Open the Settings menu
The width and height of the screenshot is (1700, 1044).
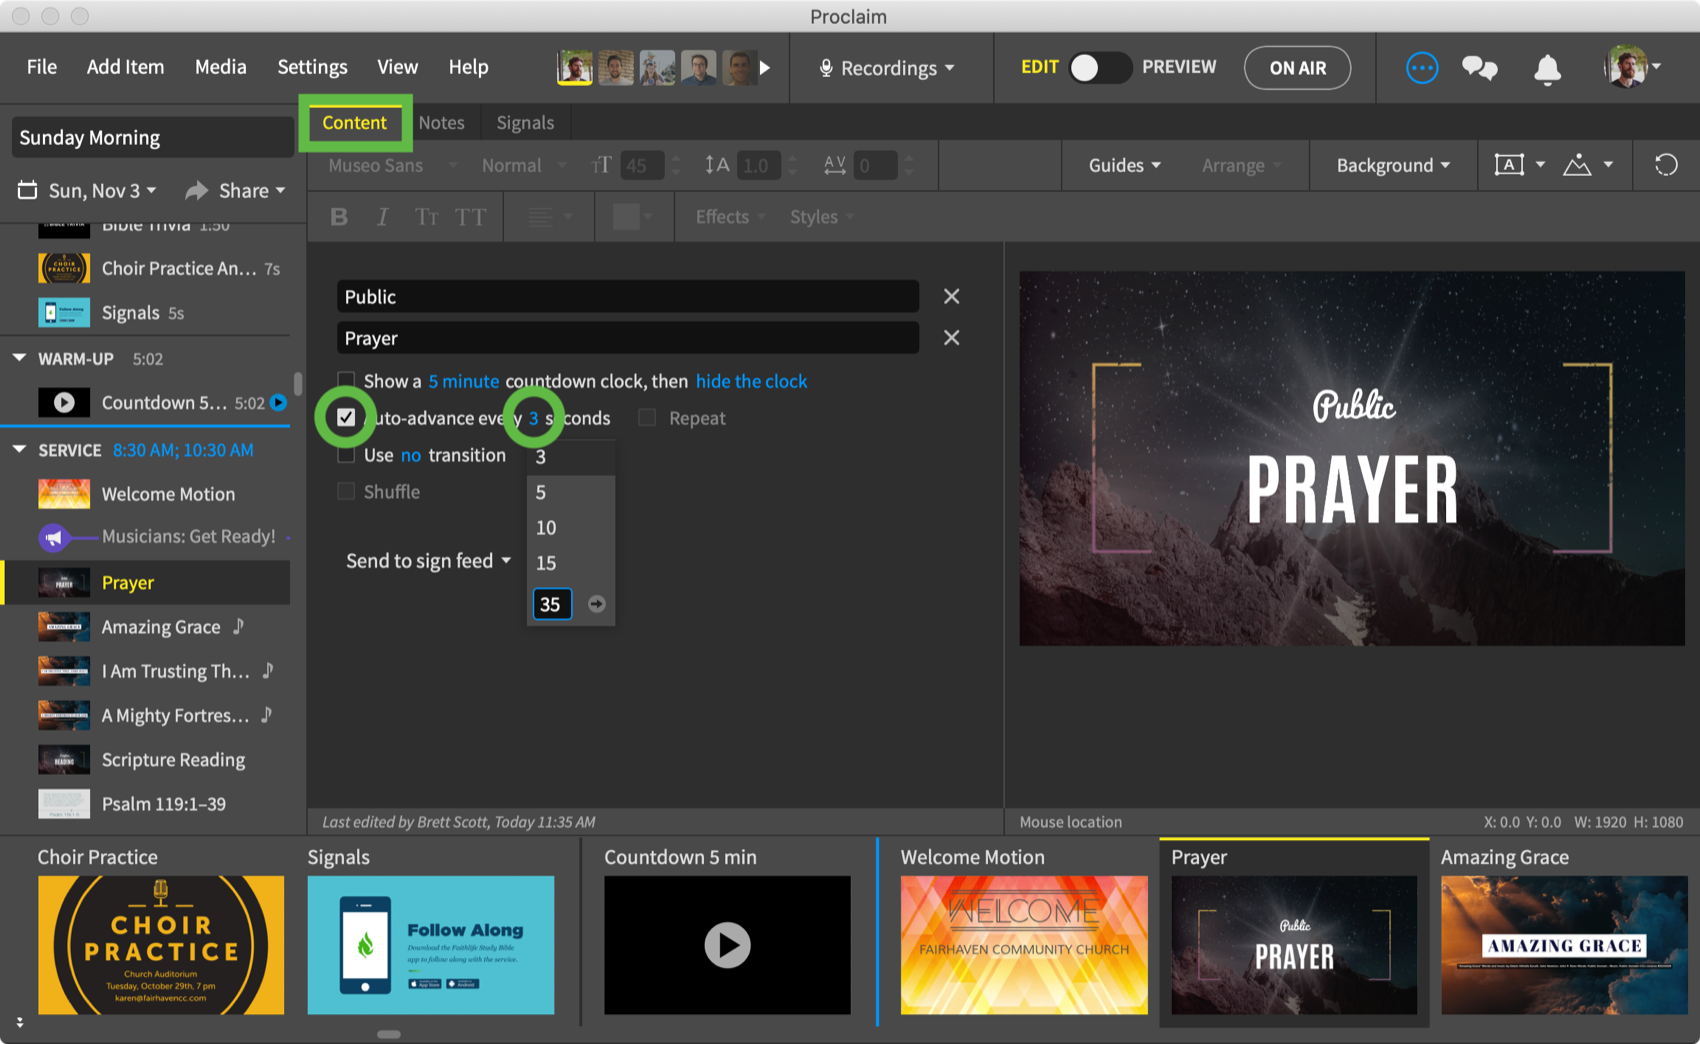(x=312, y=67)
